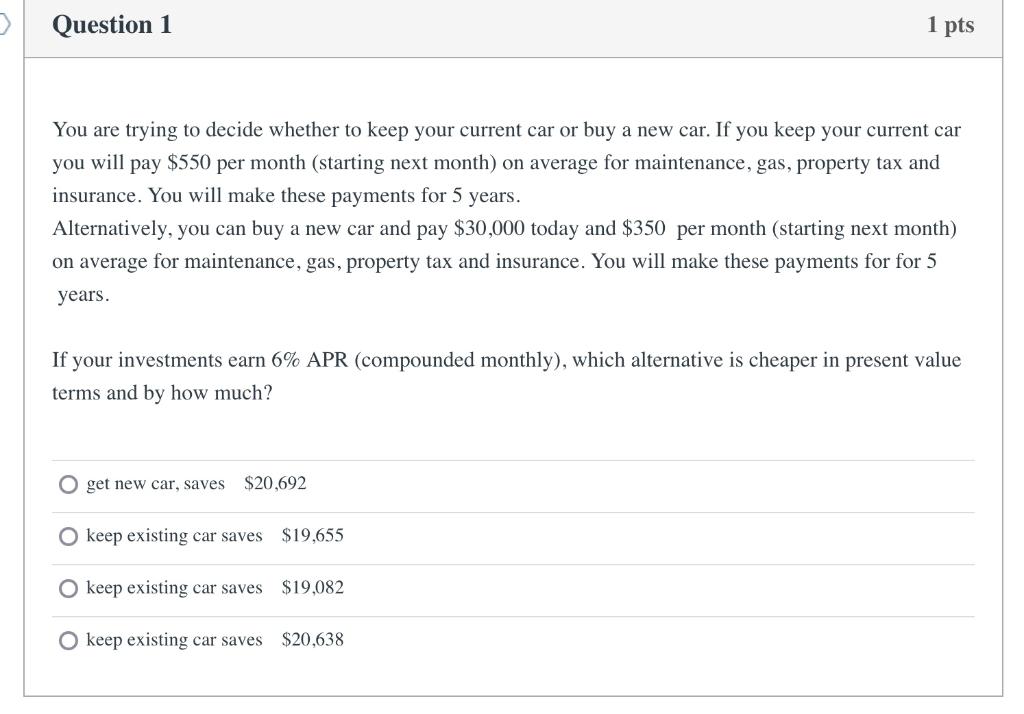The image size is (1024, 714).
Task: Click the text "$20,692"
Action: coord(275,483)
